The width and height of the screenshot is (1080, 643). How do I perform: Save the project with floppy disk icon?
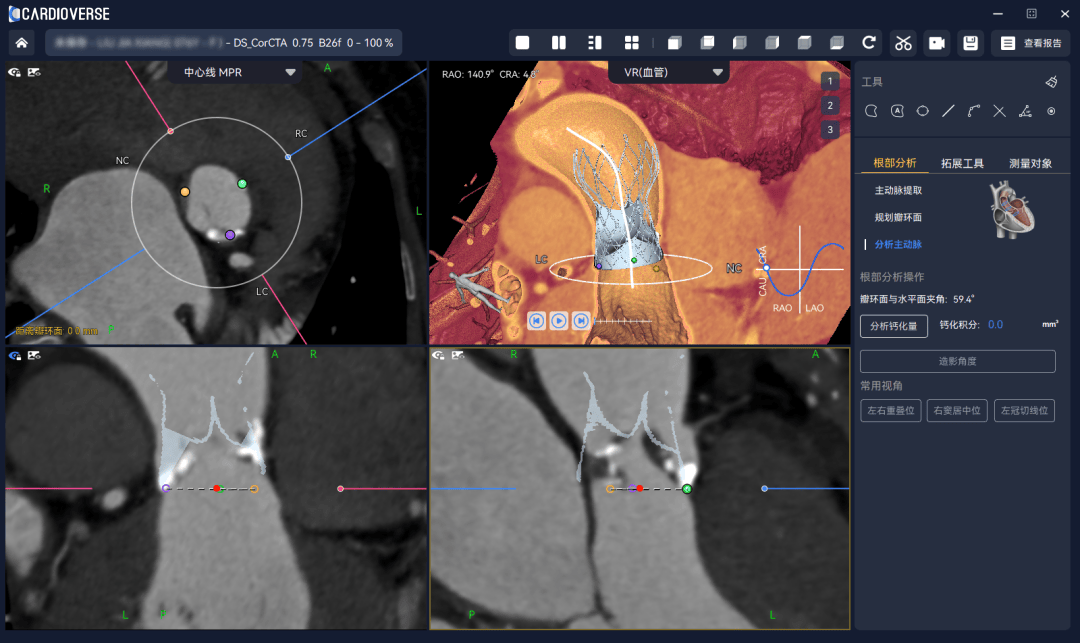coord(969,43)
